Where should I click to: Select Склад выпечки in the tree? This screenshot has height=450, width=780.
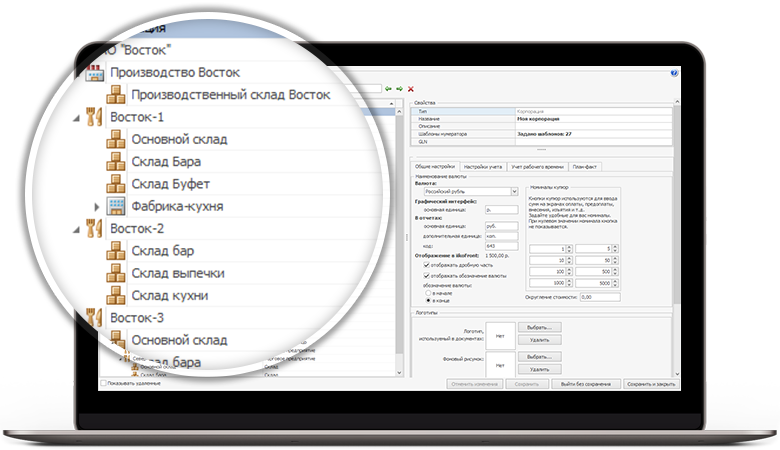(x=177, y=273)
